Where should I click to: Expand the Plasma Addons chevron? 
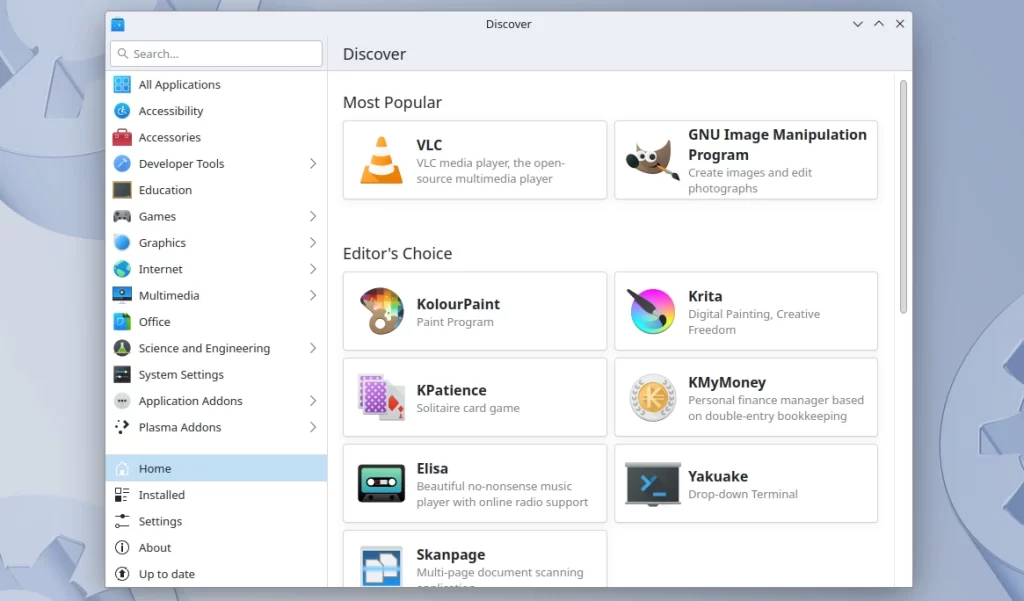(x=313, y=428)
